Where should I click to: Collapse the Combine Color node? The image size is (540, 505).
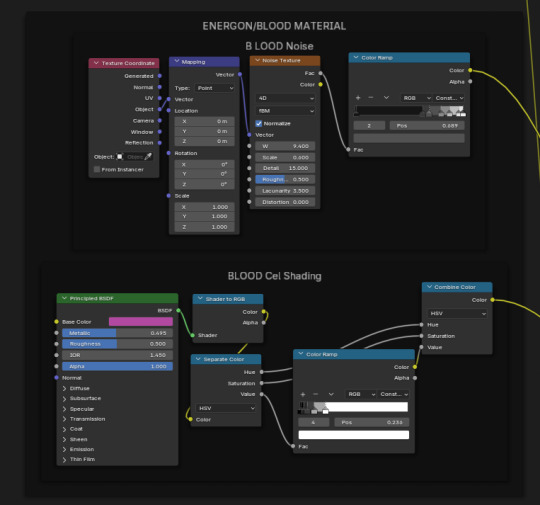click(x=429, y=287)
